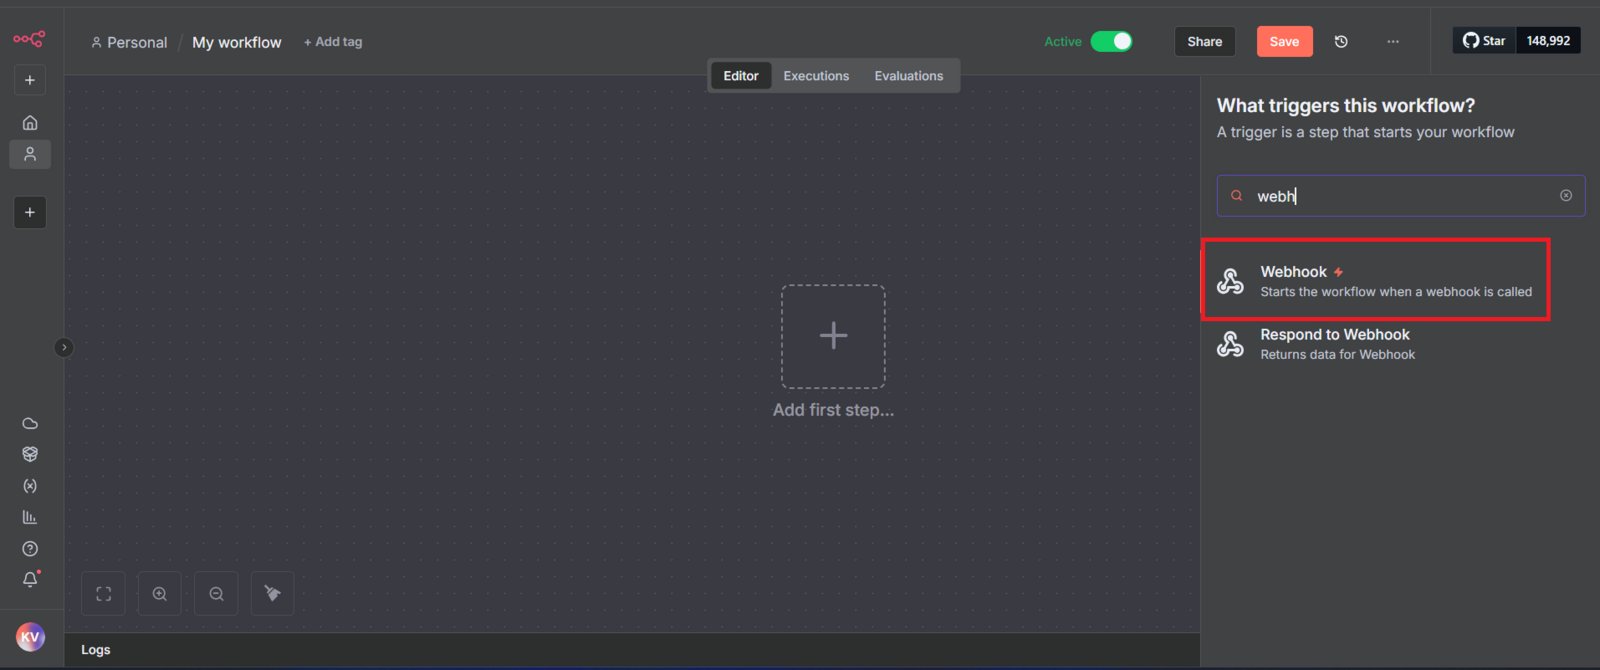Switch to the Executions tab
The image size is (1600, 670).
pyautogui.click(x=816, y=76)
